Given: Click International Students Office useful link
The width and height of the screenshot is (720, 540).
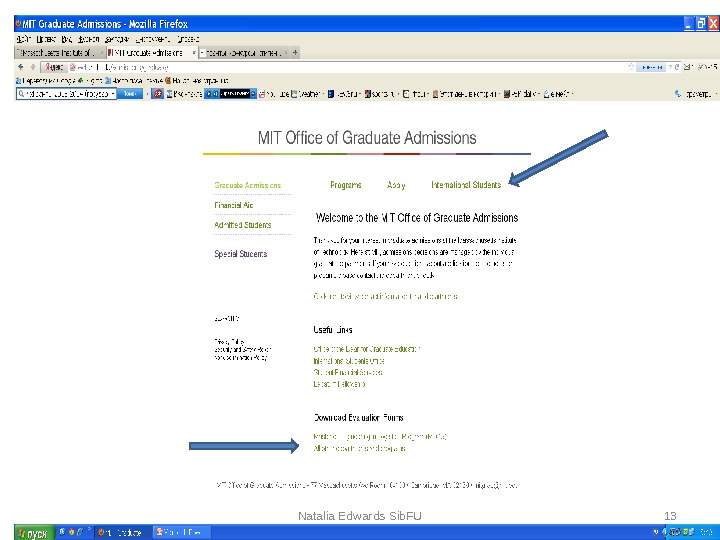Looking at the screenshot, I should [349, 361].
